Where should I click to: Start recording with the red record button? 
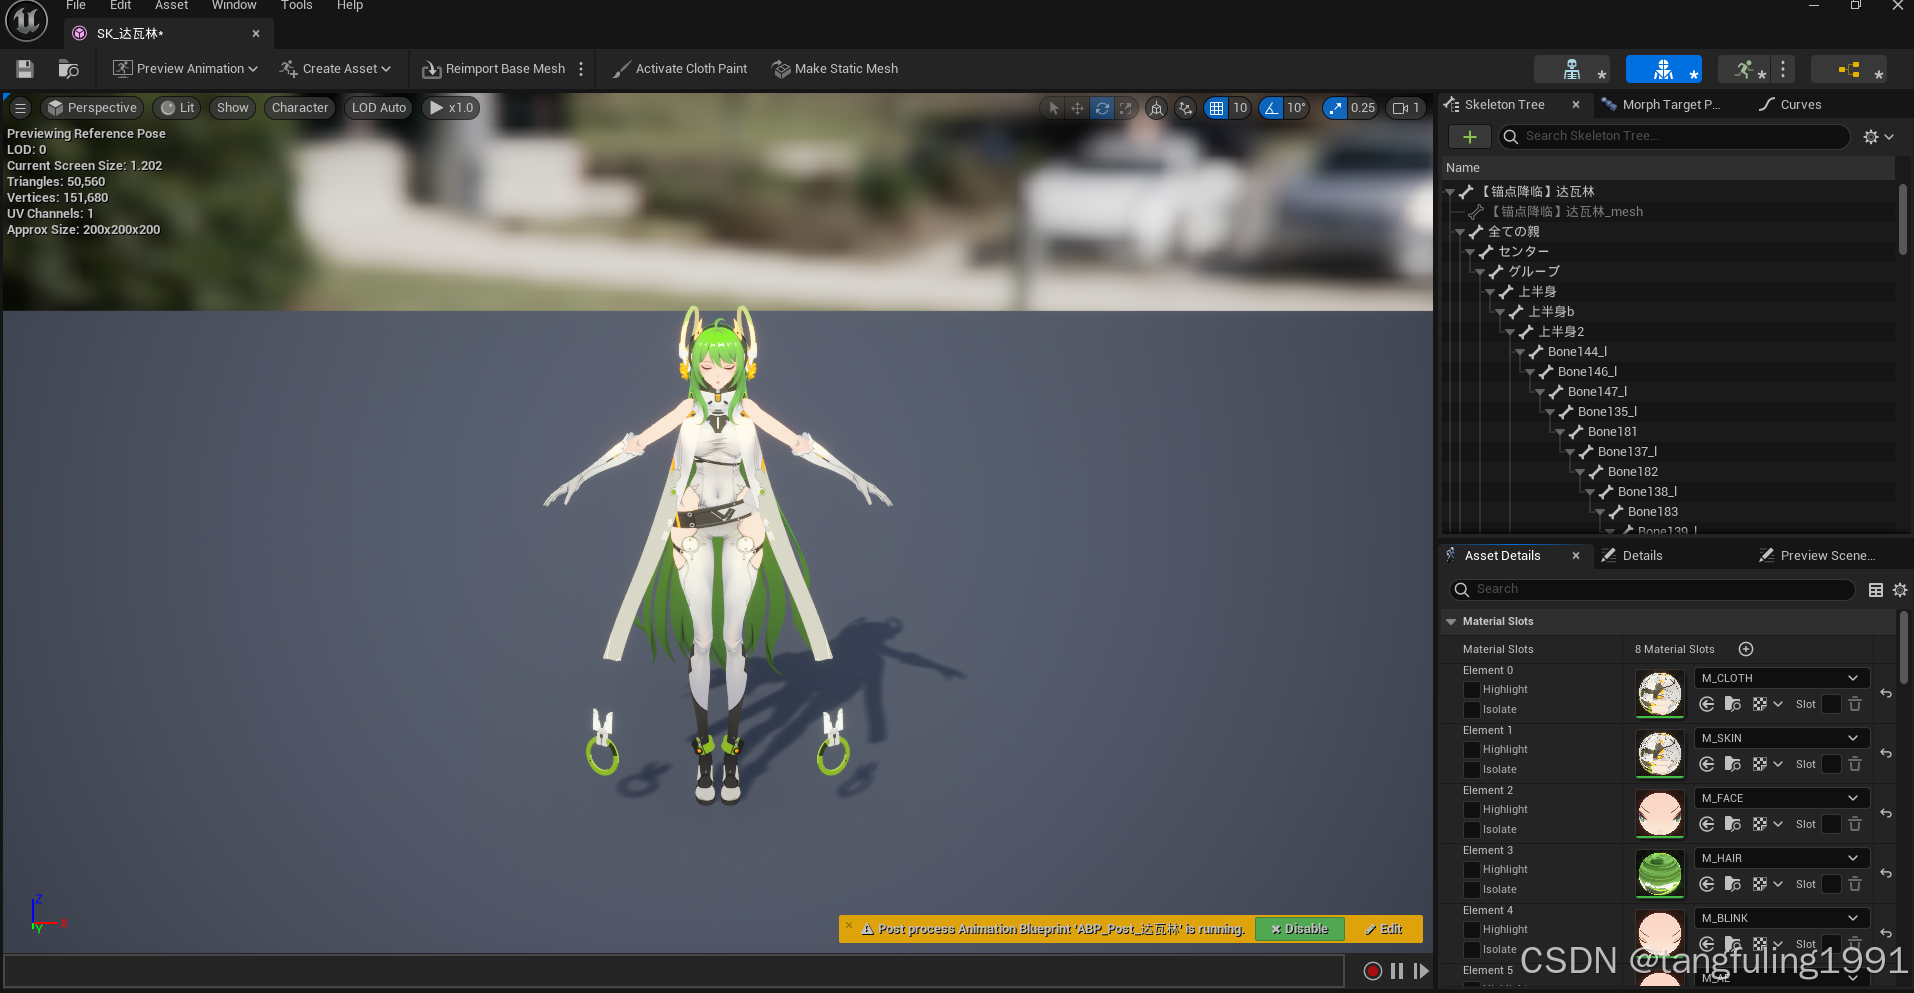point(1373,971)
